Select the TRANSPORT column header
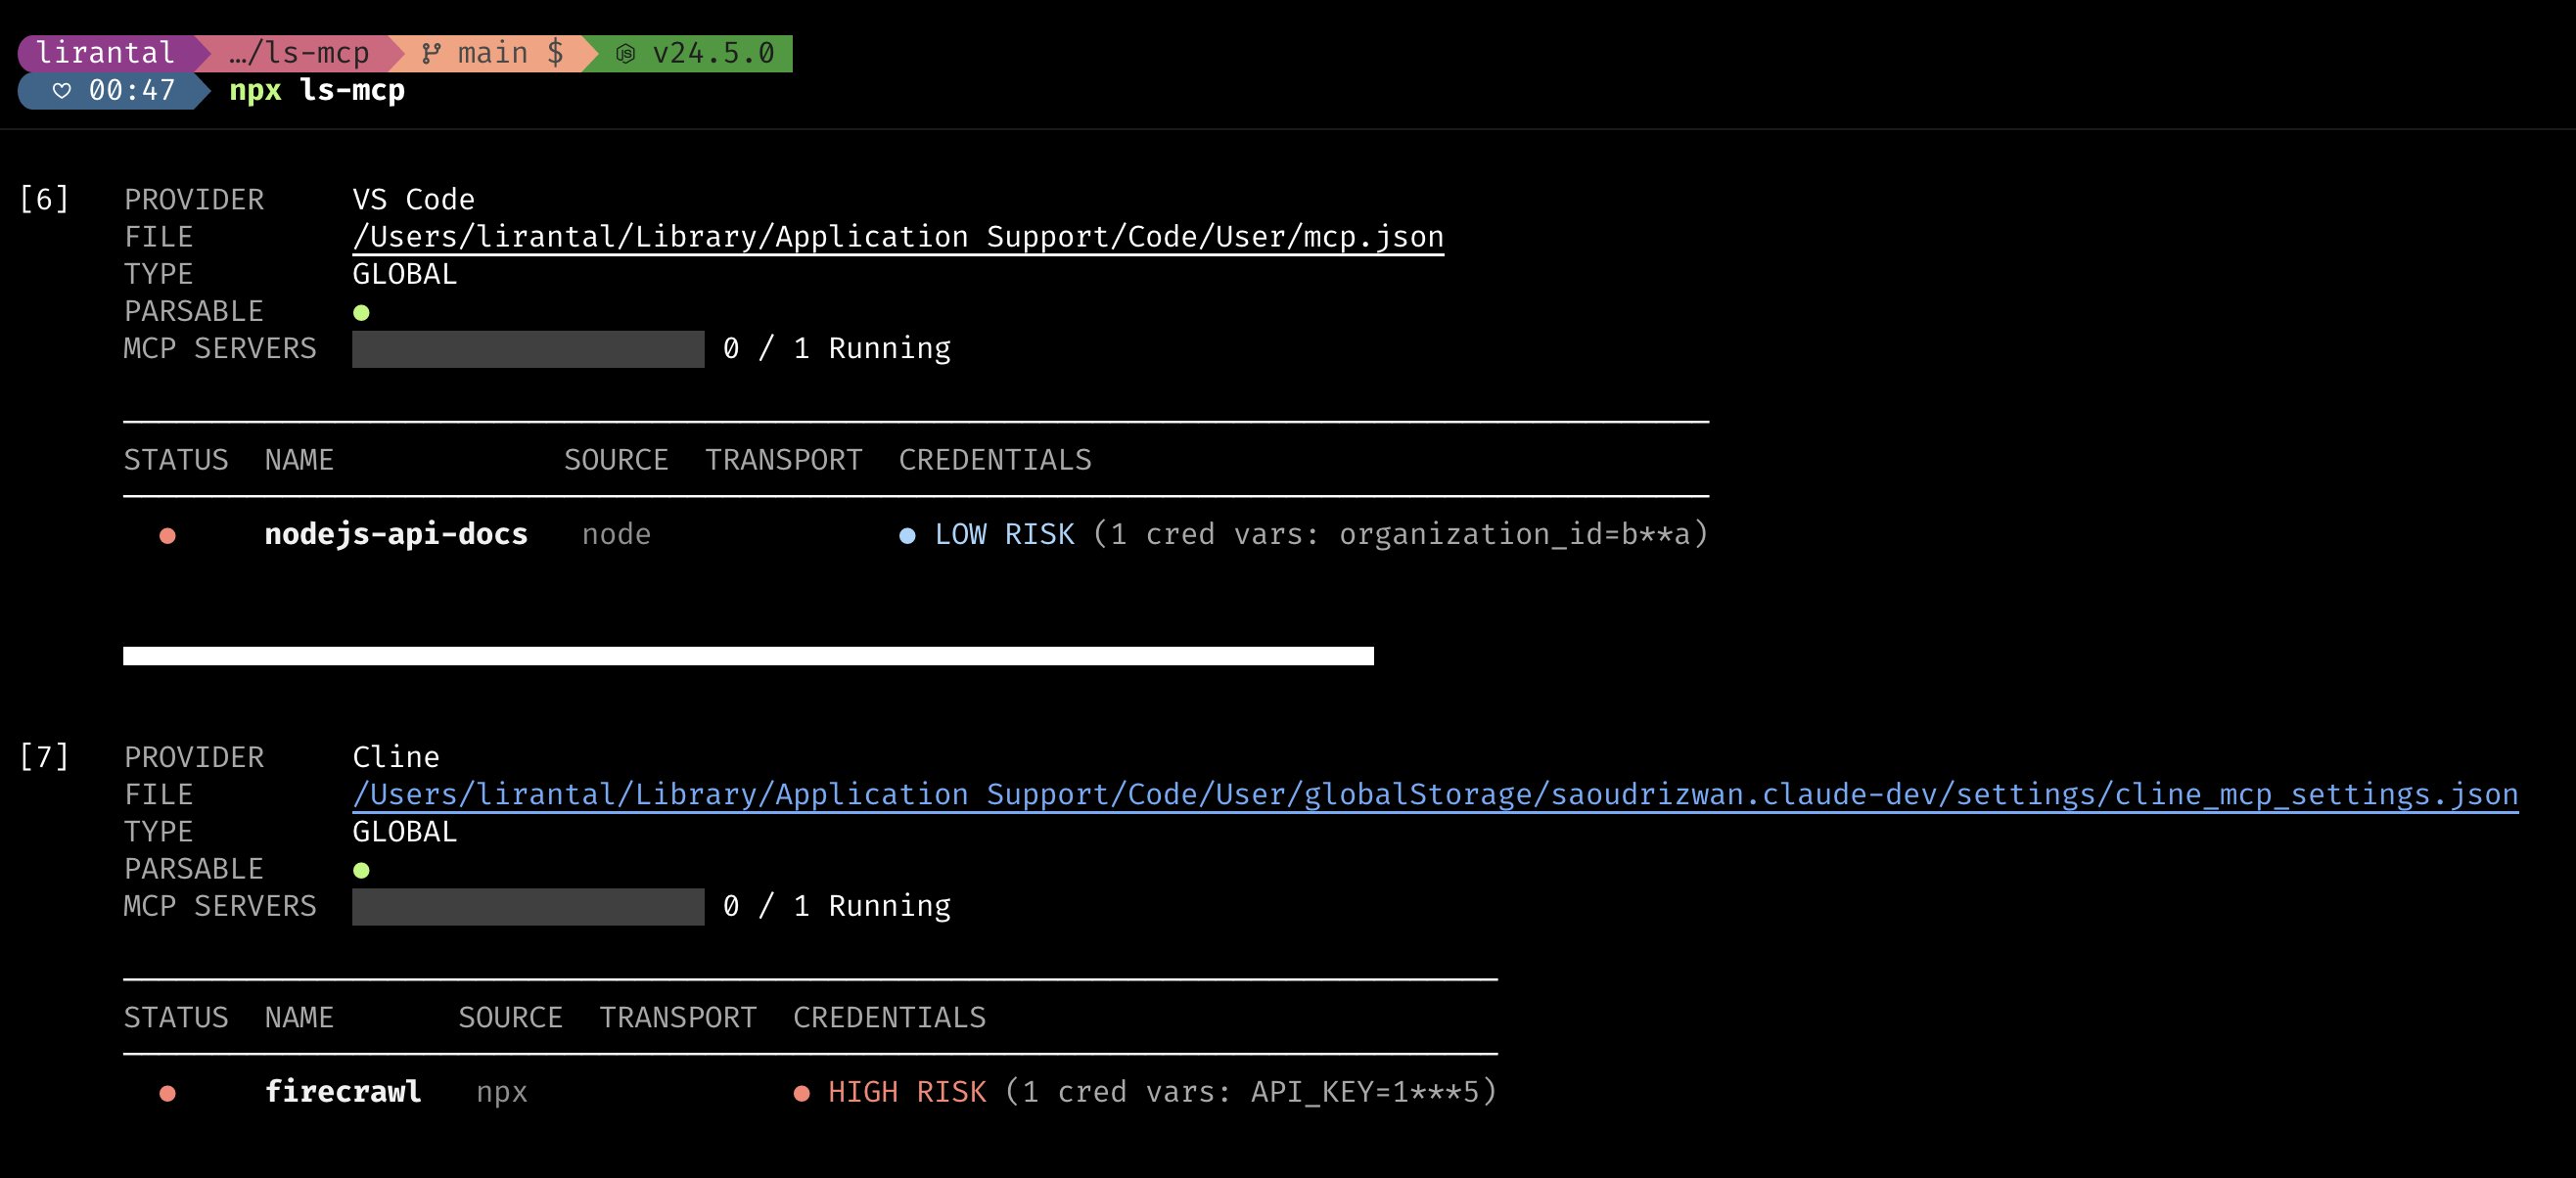The width and height of the screenshot is (2576, 1178). 784,460
